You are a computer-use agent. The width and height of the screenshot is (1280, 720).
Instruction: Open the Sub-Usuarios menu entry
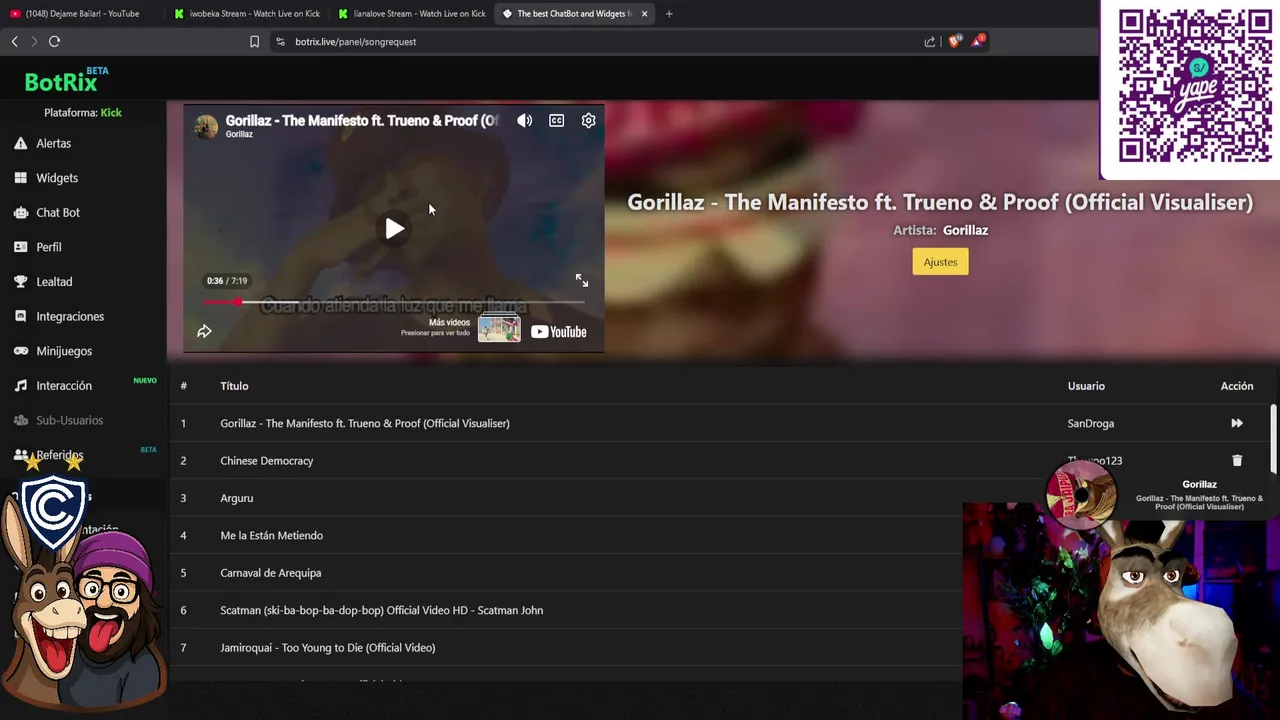tap(69, 420)
